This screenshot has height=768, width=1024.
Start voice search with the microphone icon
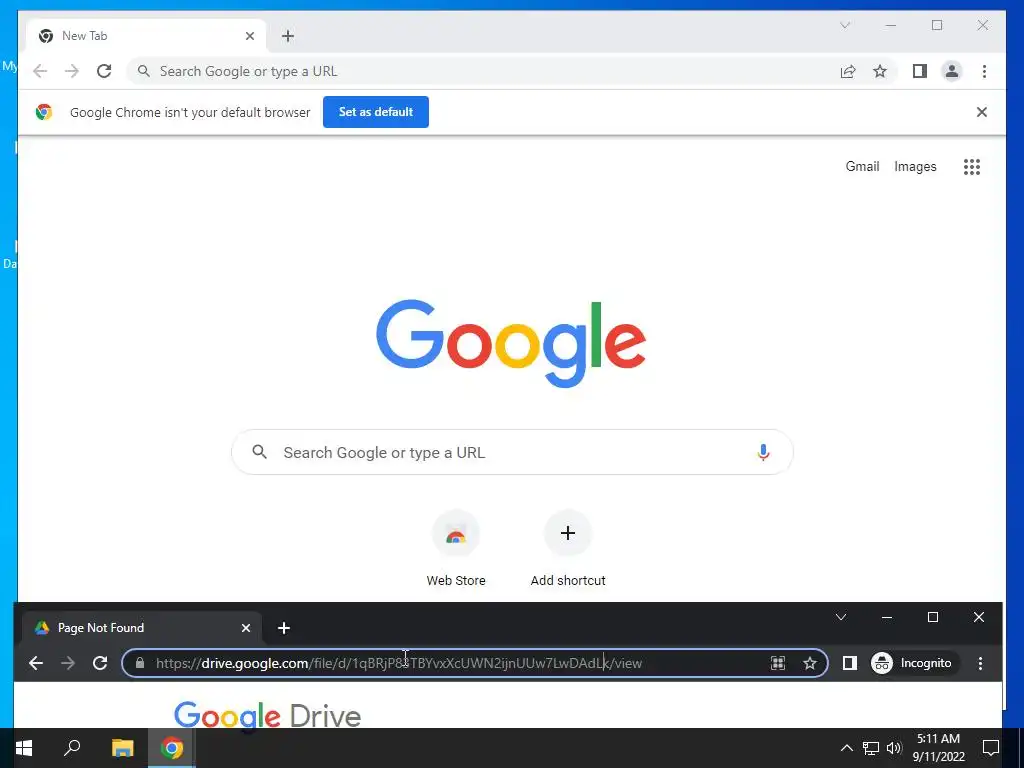(x=763, y=452)
